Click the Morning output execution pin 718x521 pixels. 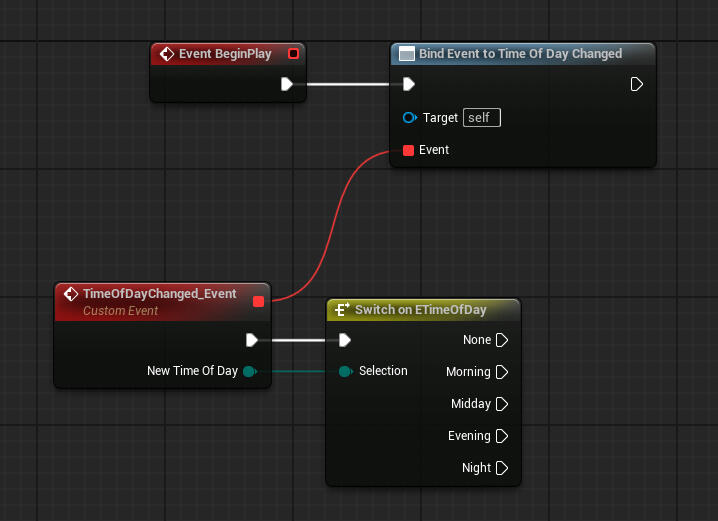tap(502, 372)
